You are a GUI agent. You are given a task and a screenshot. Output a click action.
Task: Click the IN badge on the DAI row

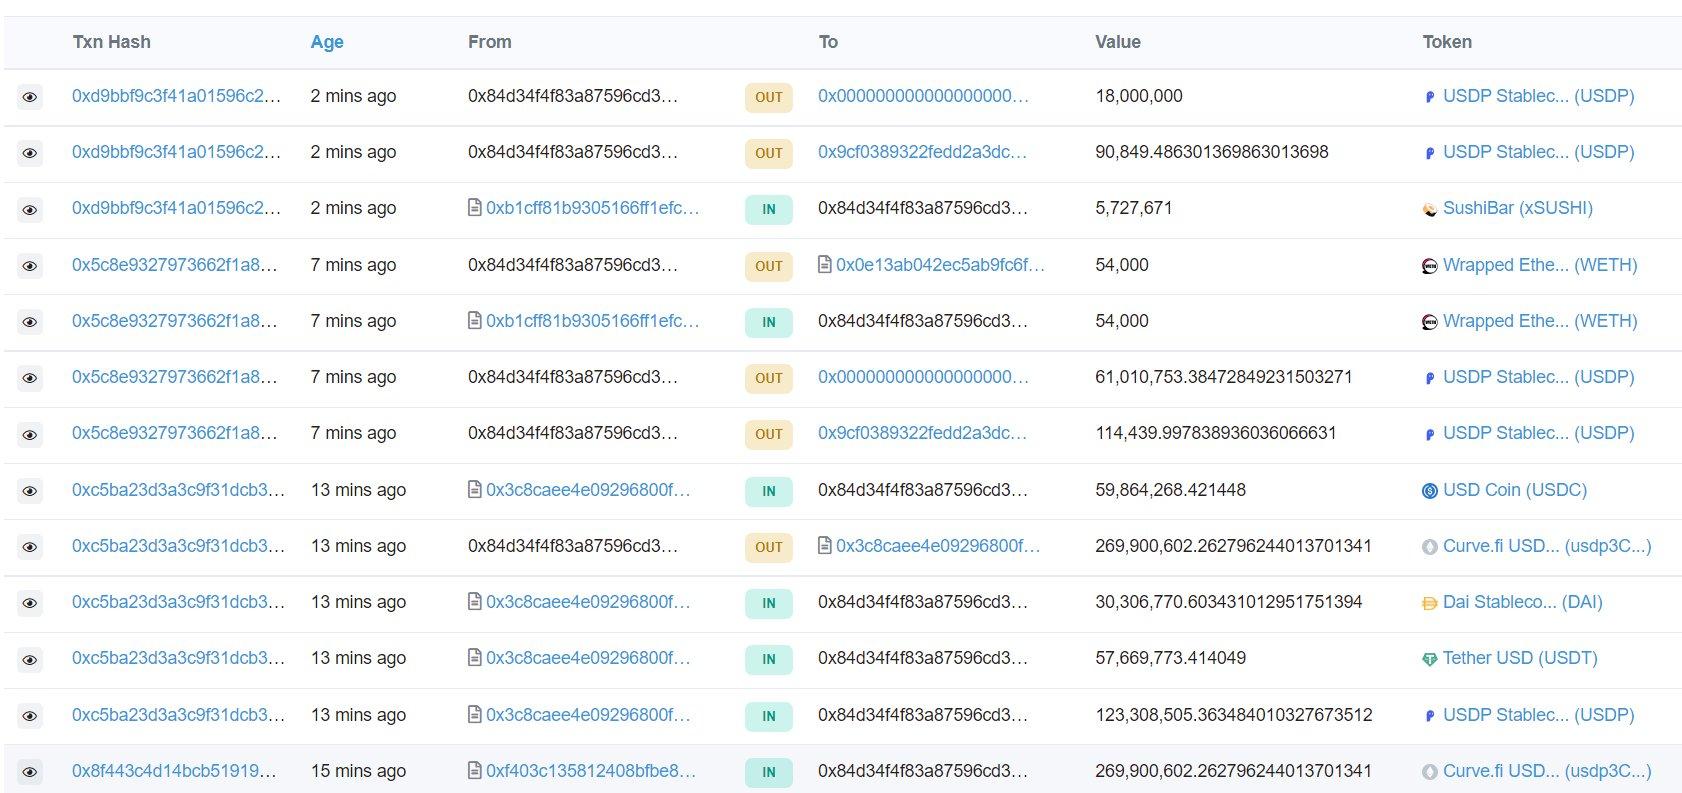[769, 603]
